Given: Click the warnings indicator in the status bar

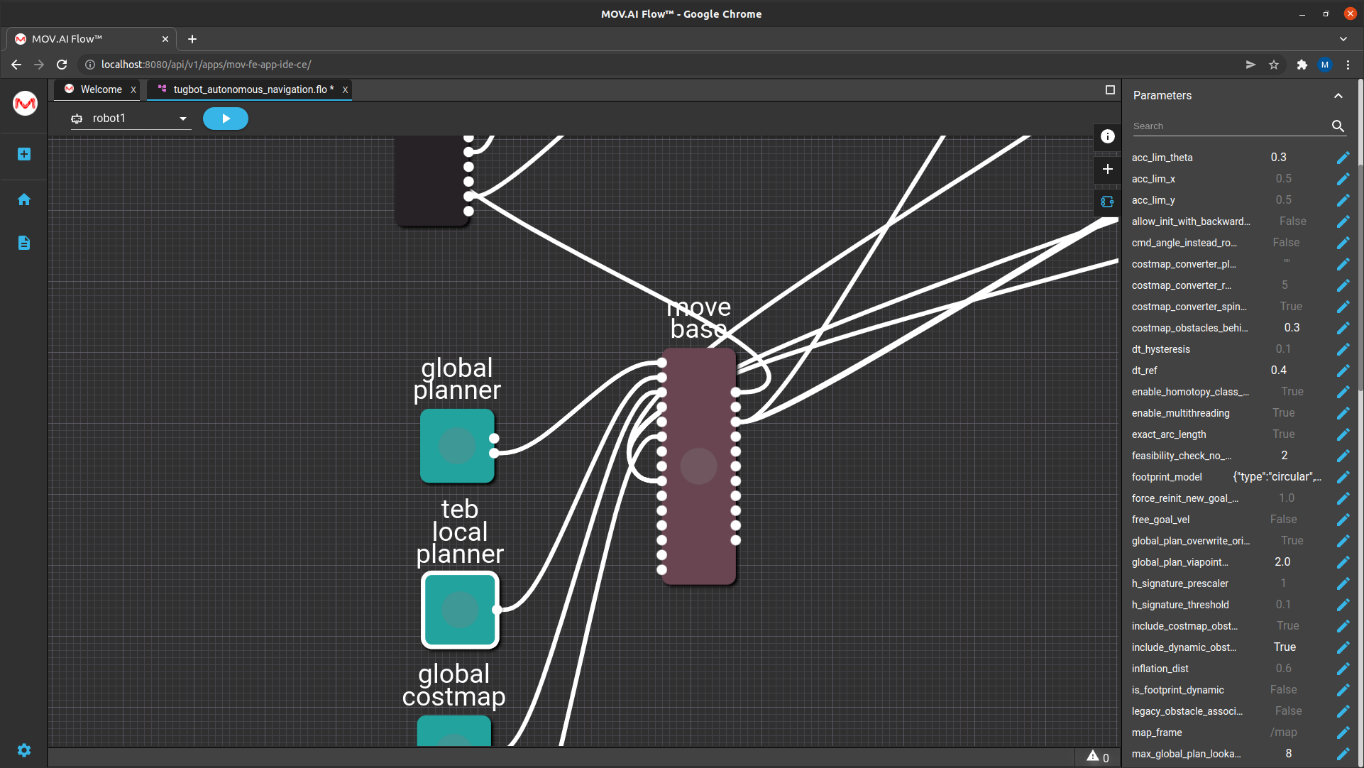Looking at the screenshot, I should click(1098, 757).
